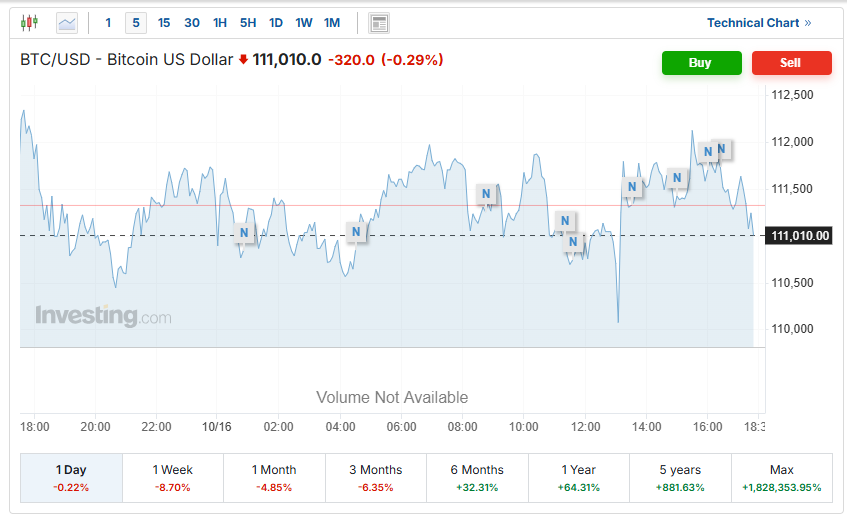
Task: Set the chart interval to 1 minute
Action: pos(108,22)
